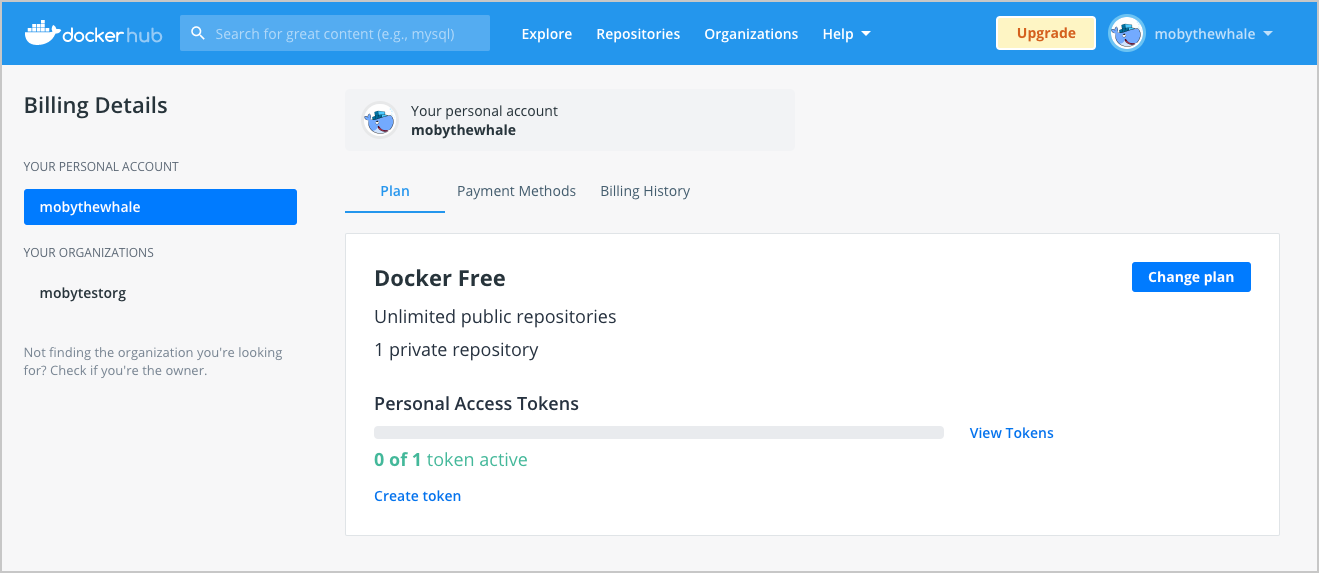Open the Explore page
Image resolution: width=1319 pixels, height=573 pixels.
click(x=547, y=34)
